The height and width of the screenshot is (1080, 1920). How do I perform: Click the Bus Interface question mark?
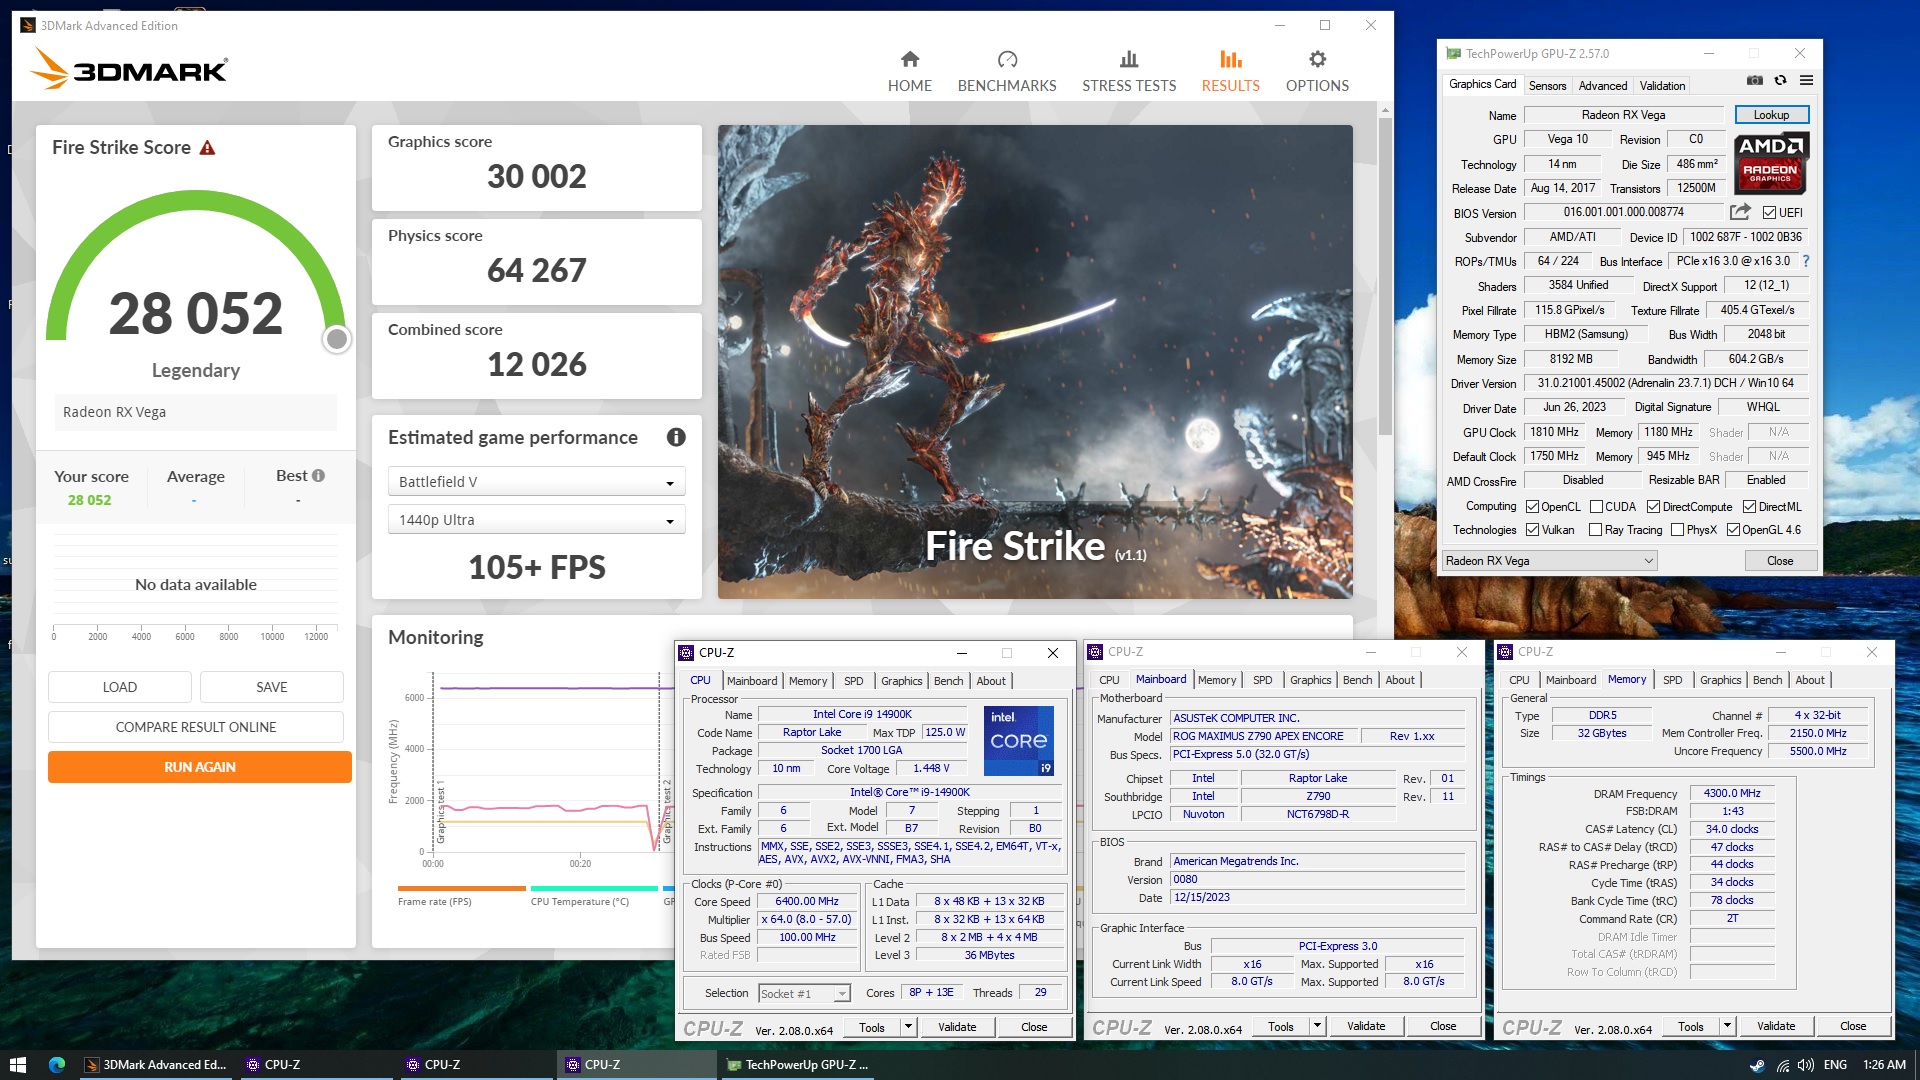click(x=1805, y=261)
